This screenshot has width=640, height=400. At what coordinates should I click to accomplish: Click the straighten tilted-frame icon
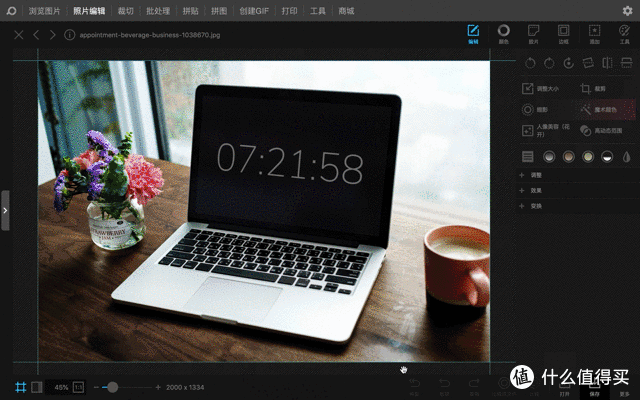[588, 63]
